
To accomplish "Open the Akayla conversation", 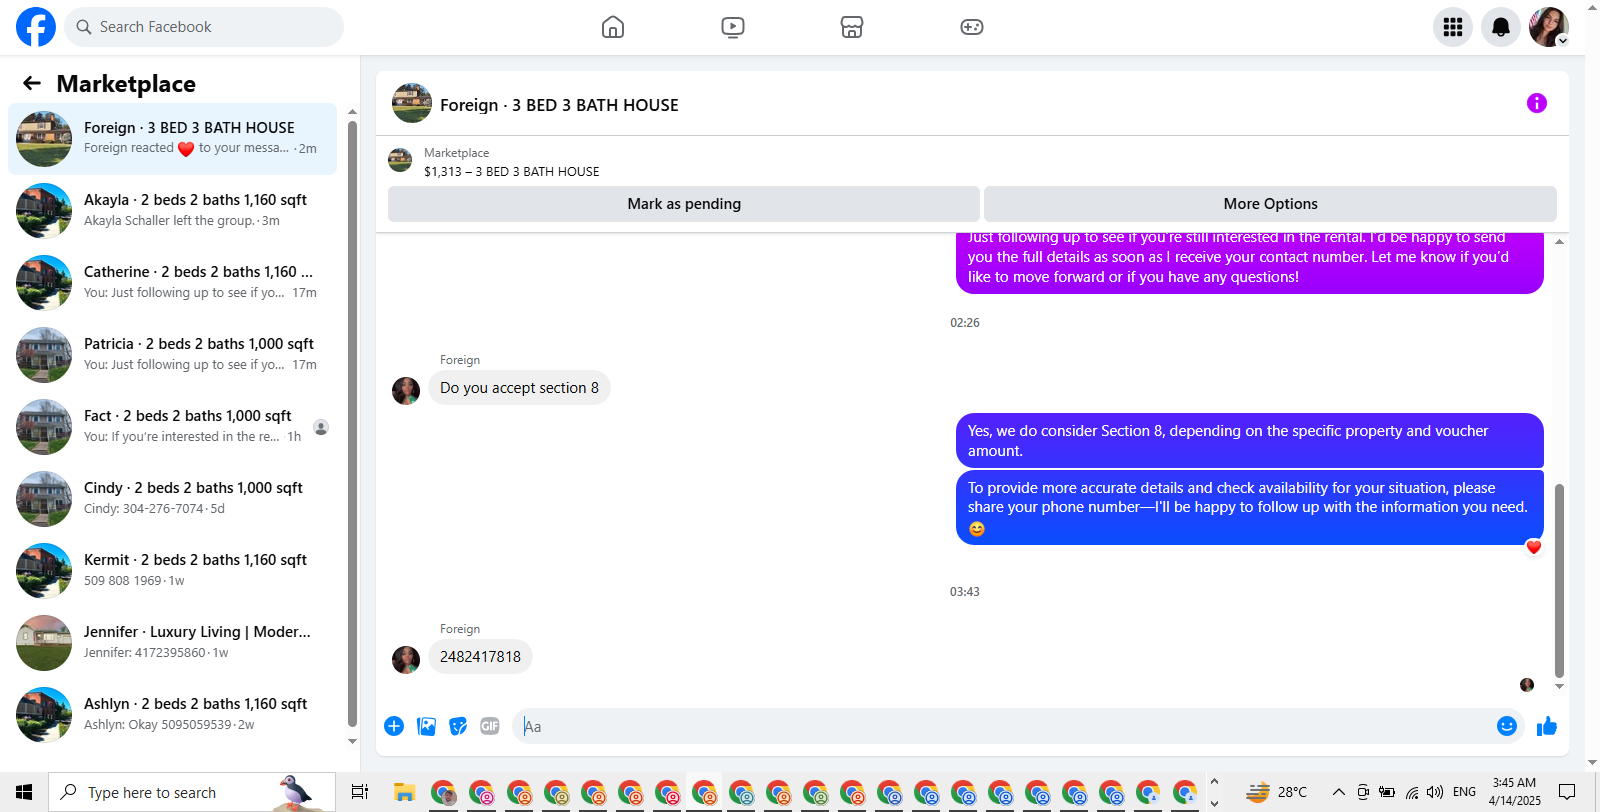I will pyautogui.click(x=172, y=211).
